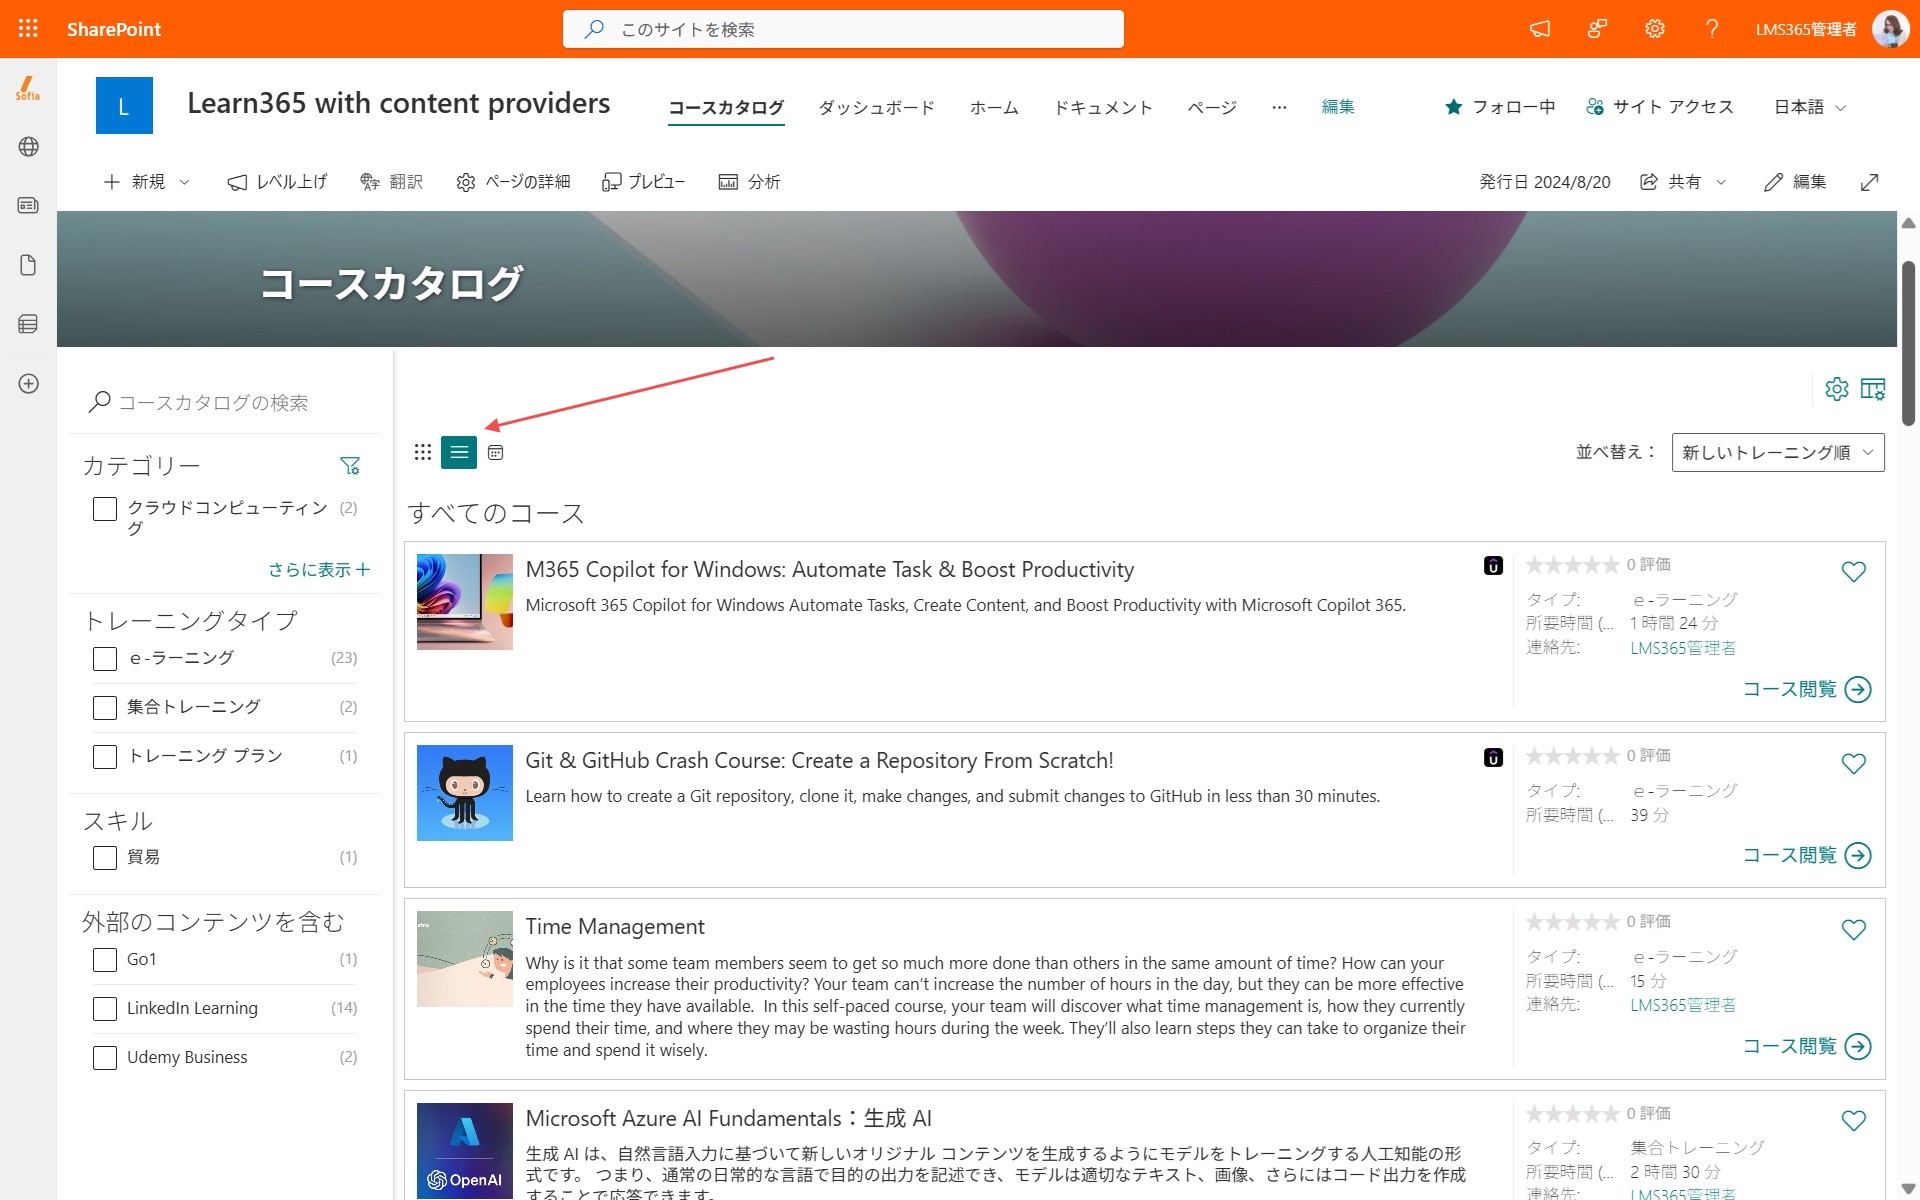Favorite the Git & GitHub course heart

click(x=1854, y=764)
